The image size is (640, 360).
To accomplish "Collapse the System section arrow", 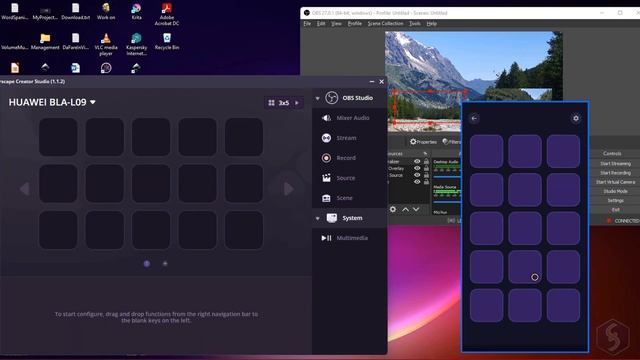I will coord(318,218).
